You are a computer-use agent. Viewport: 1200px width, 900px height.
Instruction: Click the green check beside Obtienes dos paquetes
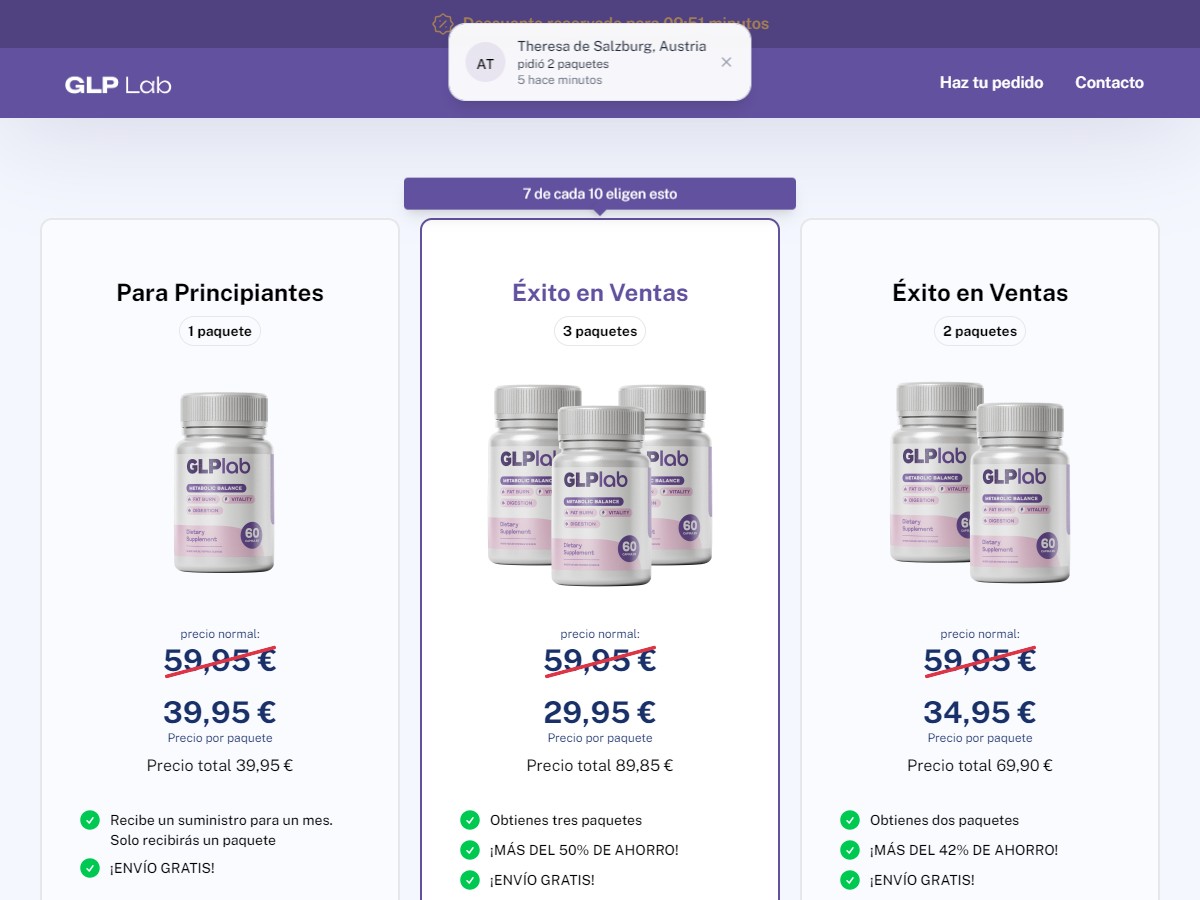849,820
